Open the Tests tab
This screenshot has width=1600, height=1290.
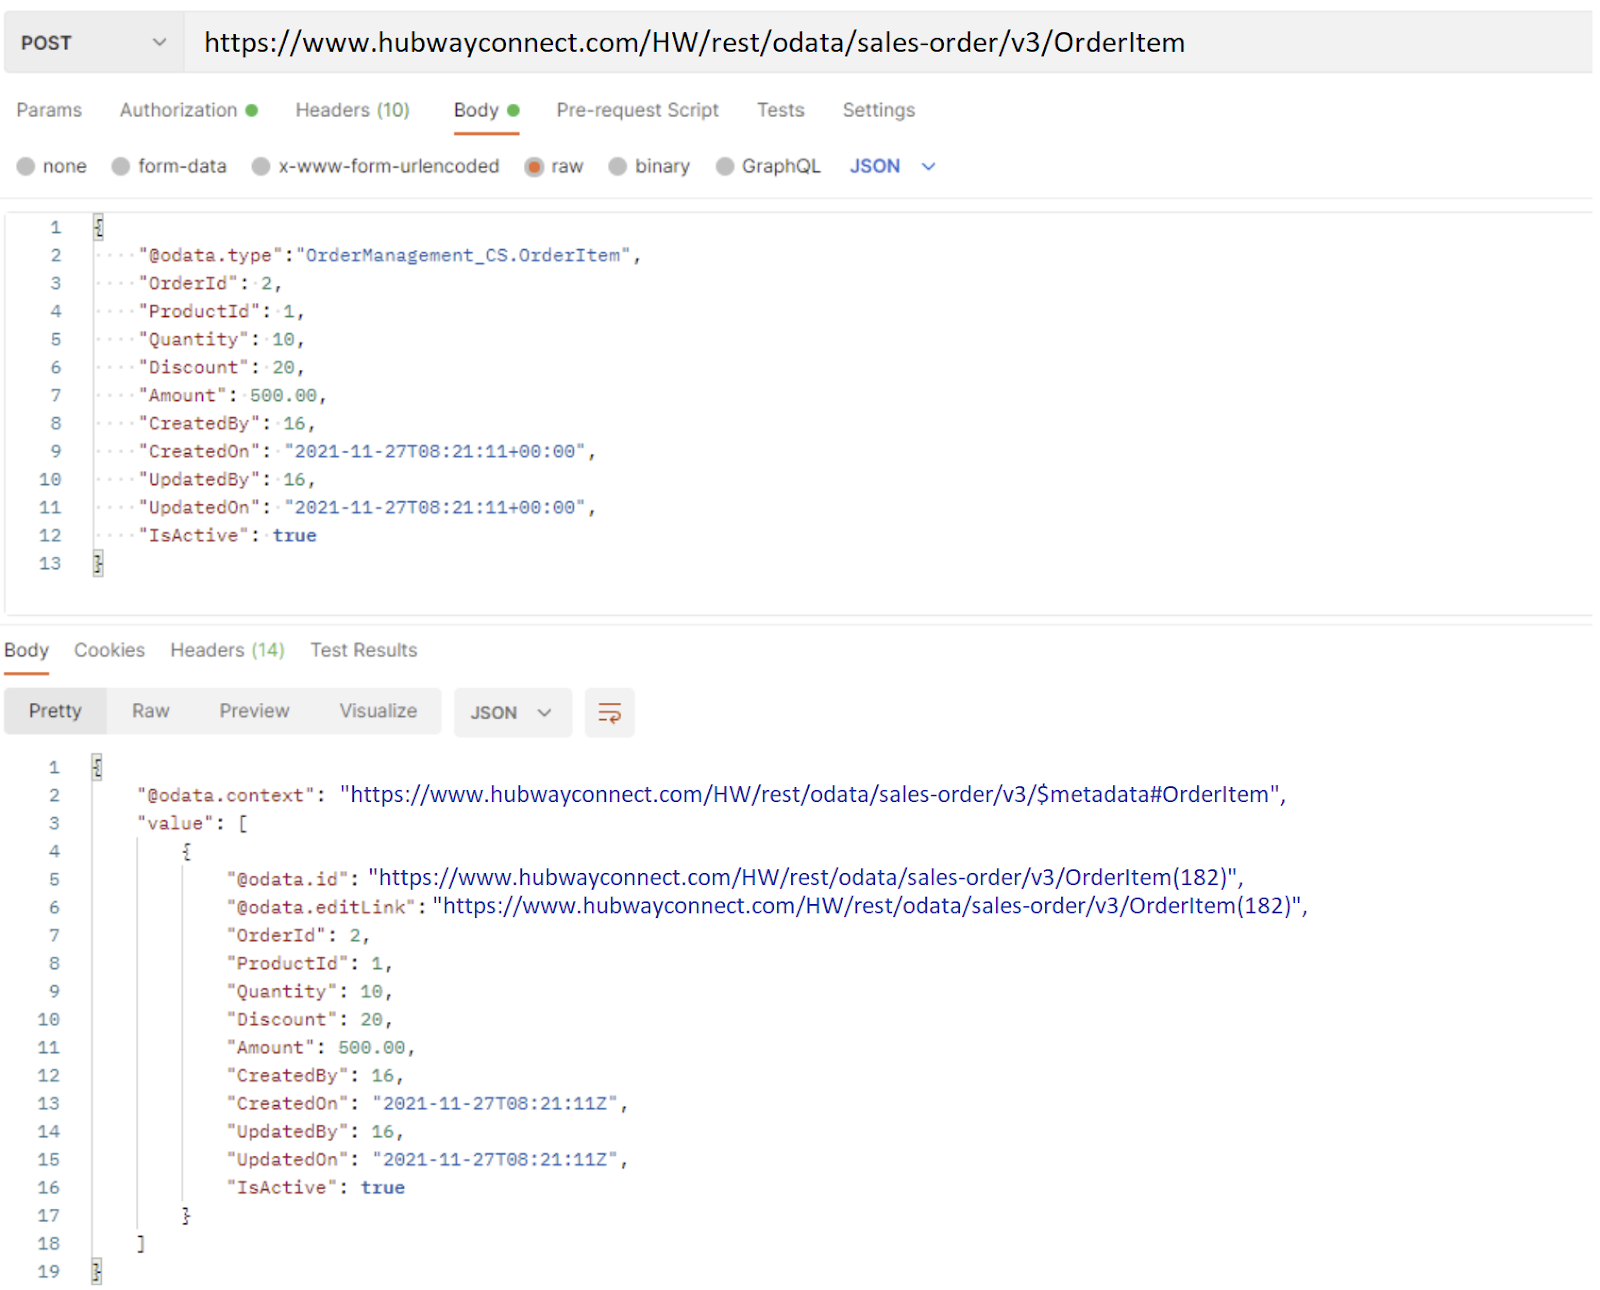[x=780, y=110]
